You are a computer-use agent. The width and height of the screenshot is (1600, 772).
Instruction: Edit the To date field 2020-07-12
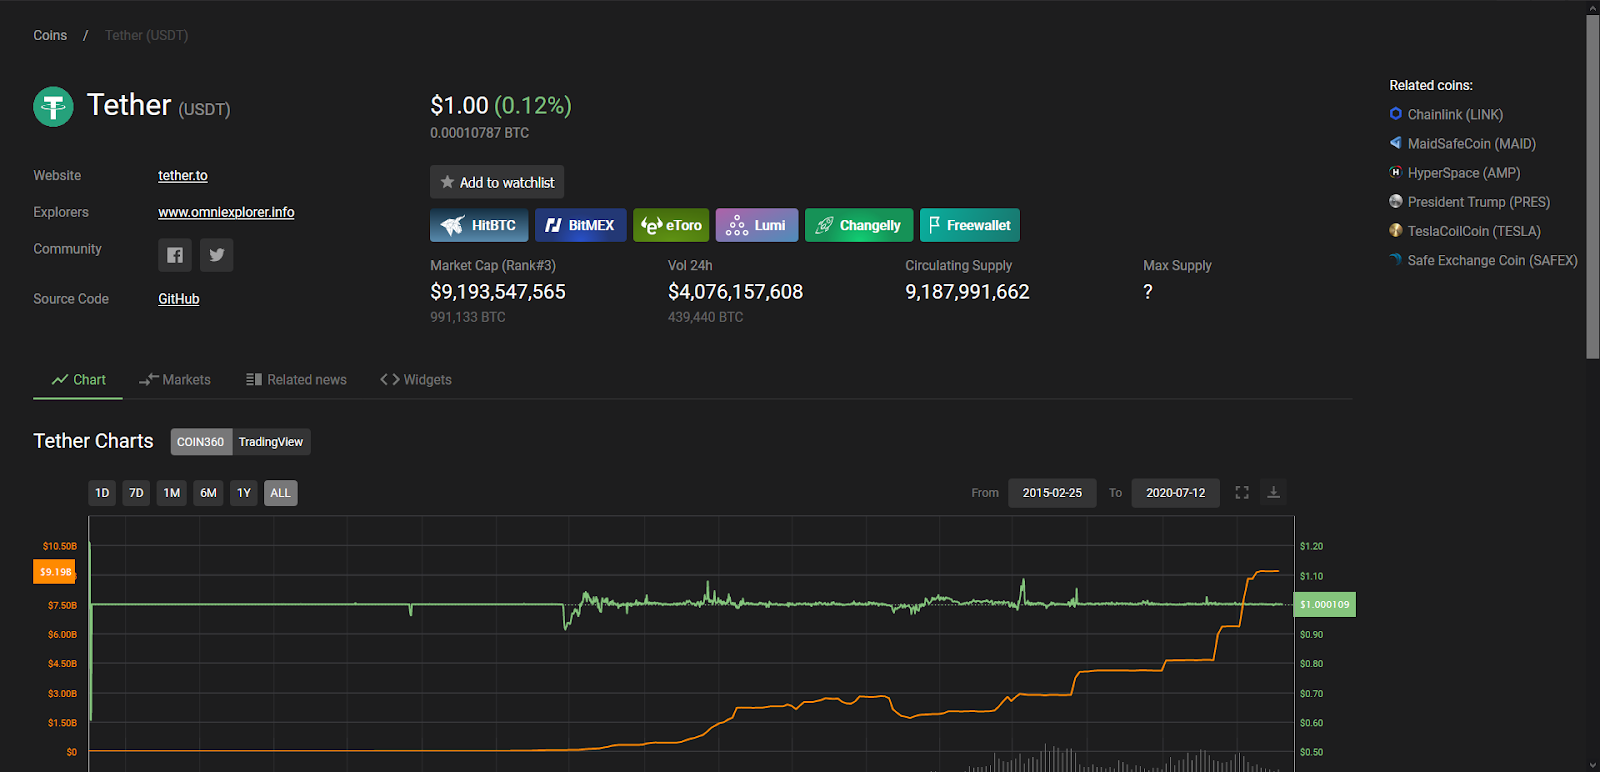click(1176, 493)
